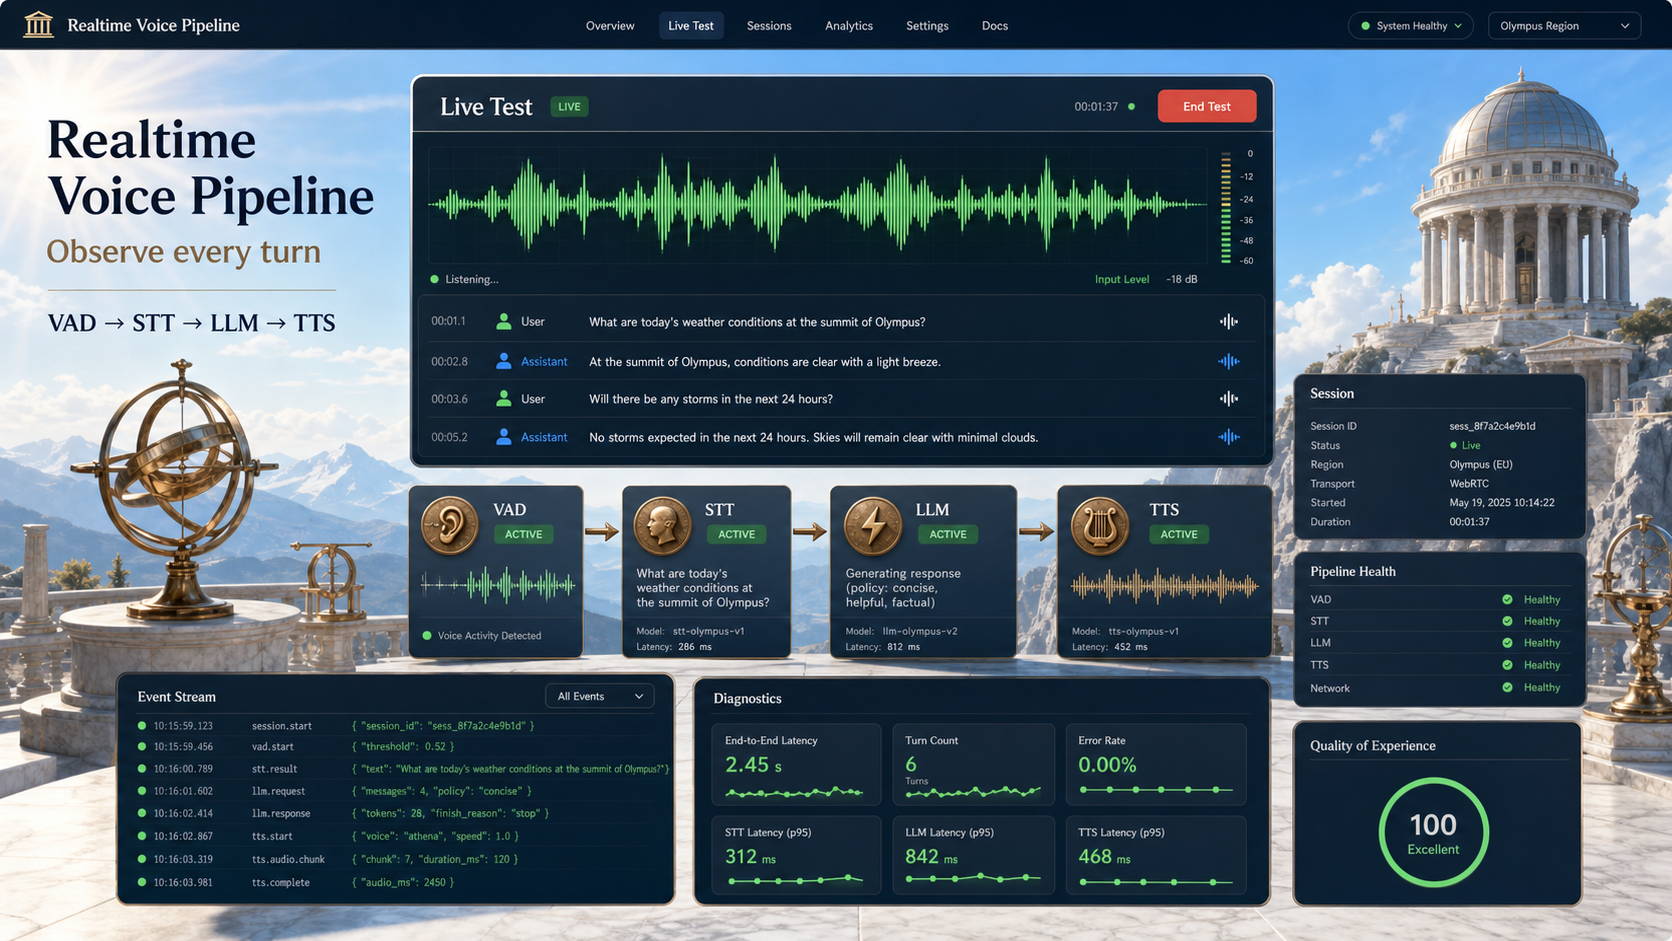
Task: Click the LLM Latency (p95) 842 ms value
Action: click(x=931, y=857)
